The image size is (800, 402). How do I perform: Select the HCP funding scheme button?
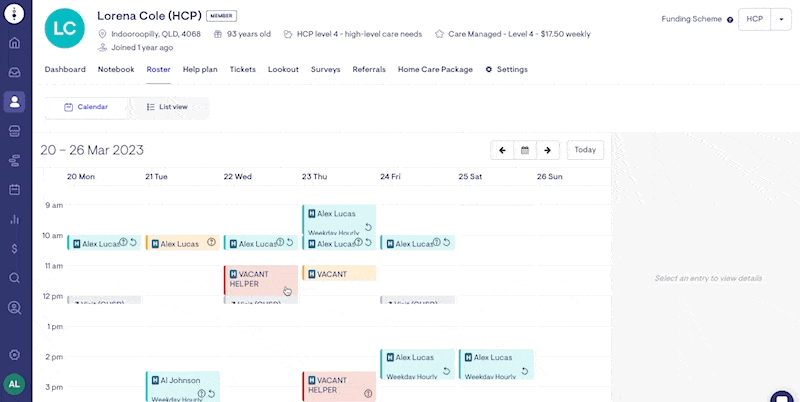[754, 19]
